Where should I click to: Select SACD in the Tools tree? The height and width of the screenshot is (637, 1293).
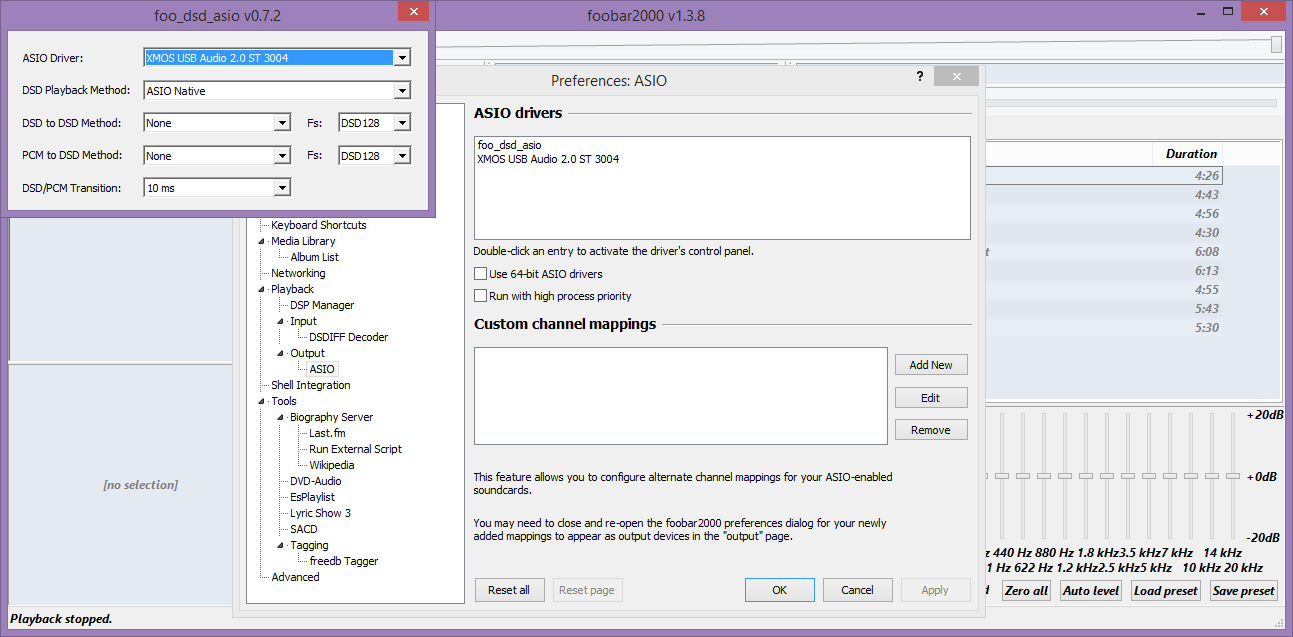[303, 529]
